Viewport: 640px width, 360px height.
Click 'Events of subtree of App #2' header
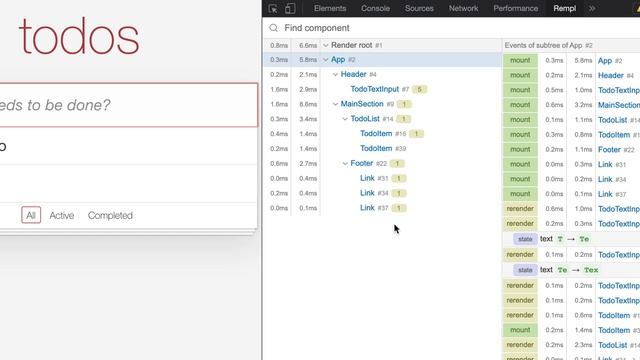coord(548,45)
